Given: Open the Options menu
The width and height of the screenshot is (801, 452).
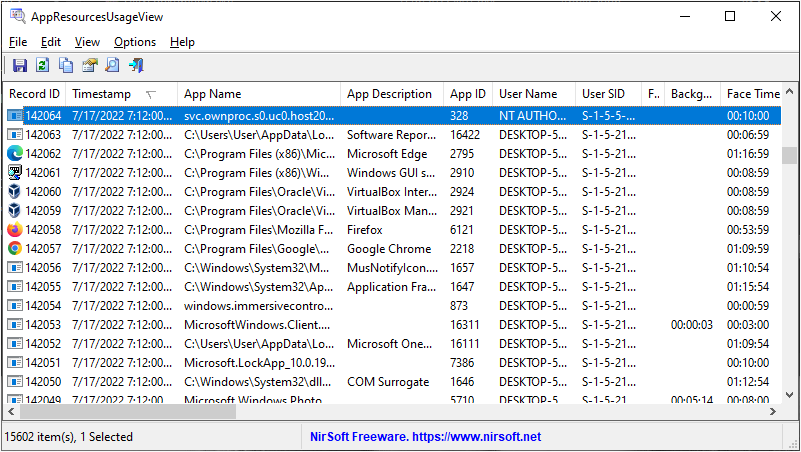Looking at the screenshot, I should point(135,42).
